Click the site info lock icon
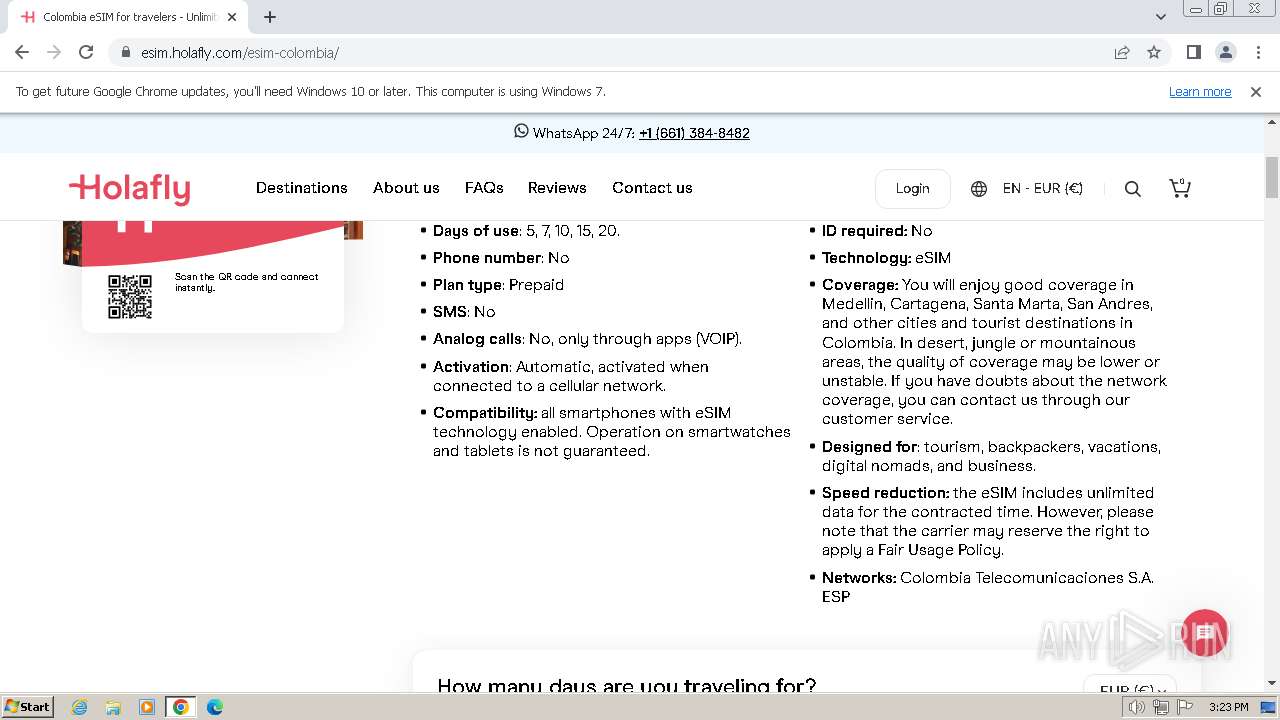The height and width of the screenshot is (720, 1280). 126,52
